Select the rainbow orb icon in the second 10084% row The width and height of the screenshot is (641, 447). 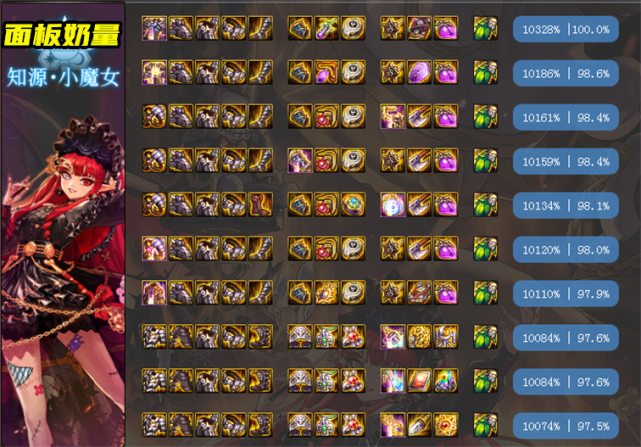tap(446, 381)
